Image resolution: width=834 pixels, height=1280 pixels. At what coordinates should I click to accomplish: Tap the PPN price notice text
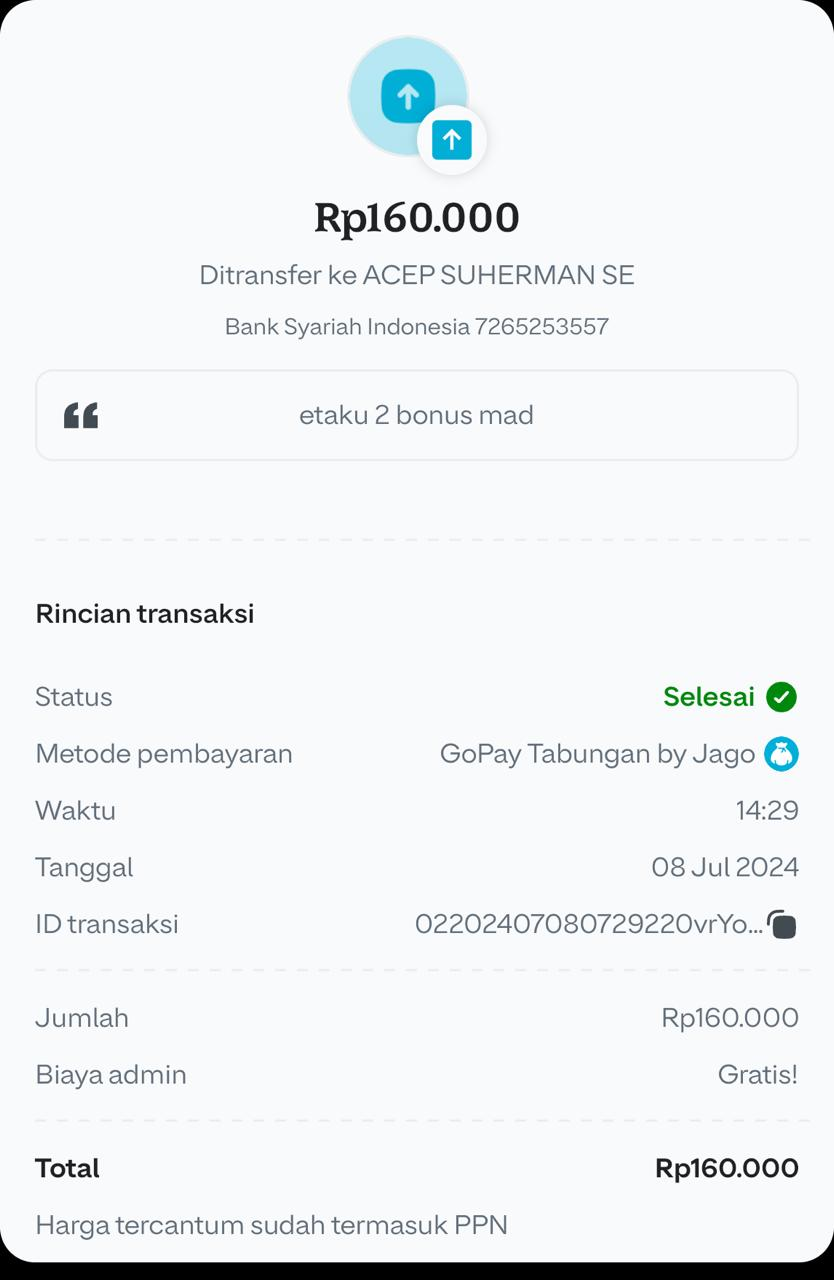tap(272, 1225)
